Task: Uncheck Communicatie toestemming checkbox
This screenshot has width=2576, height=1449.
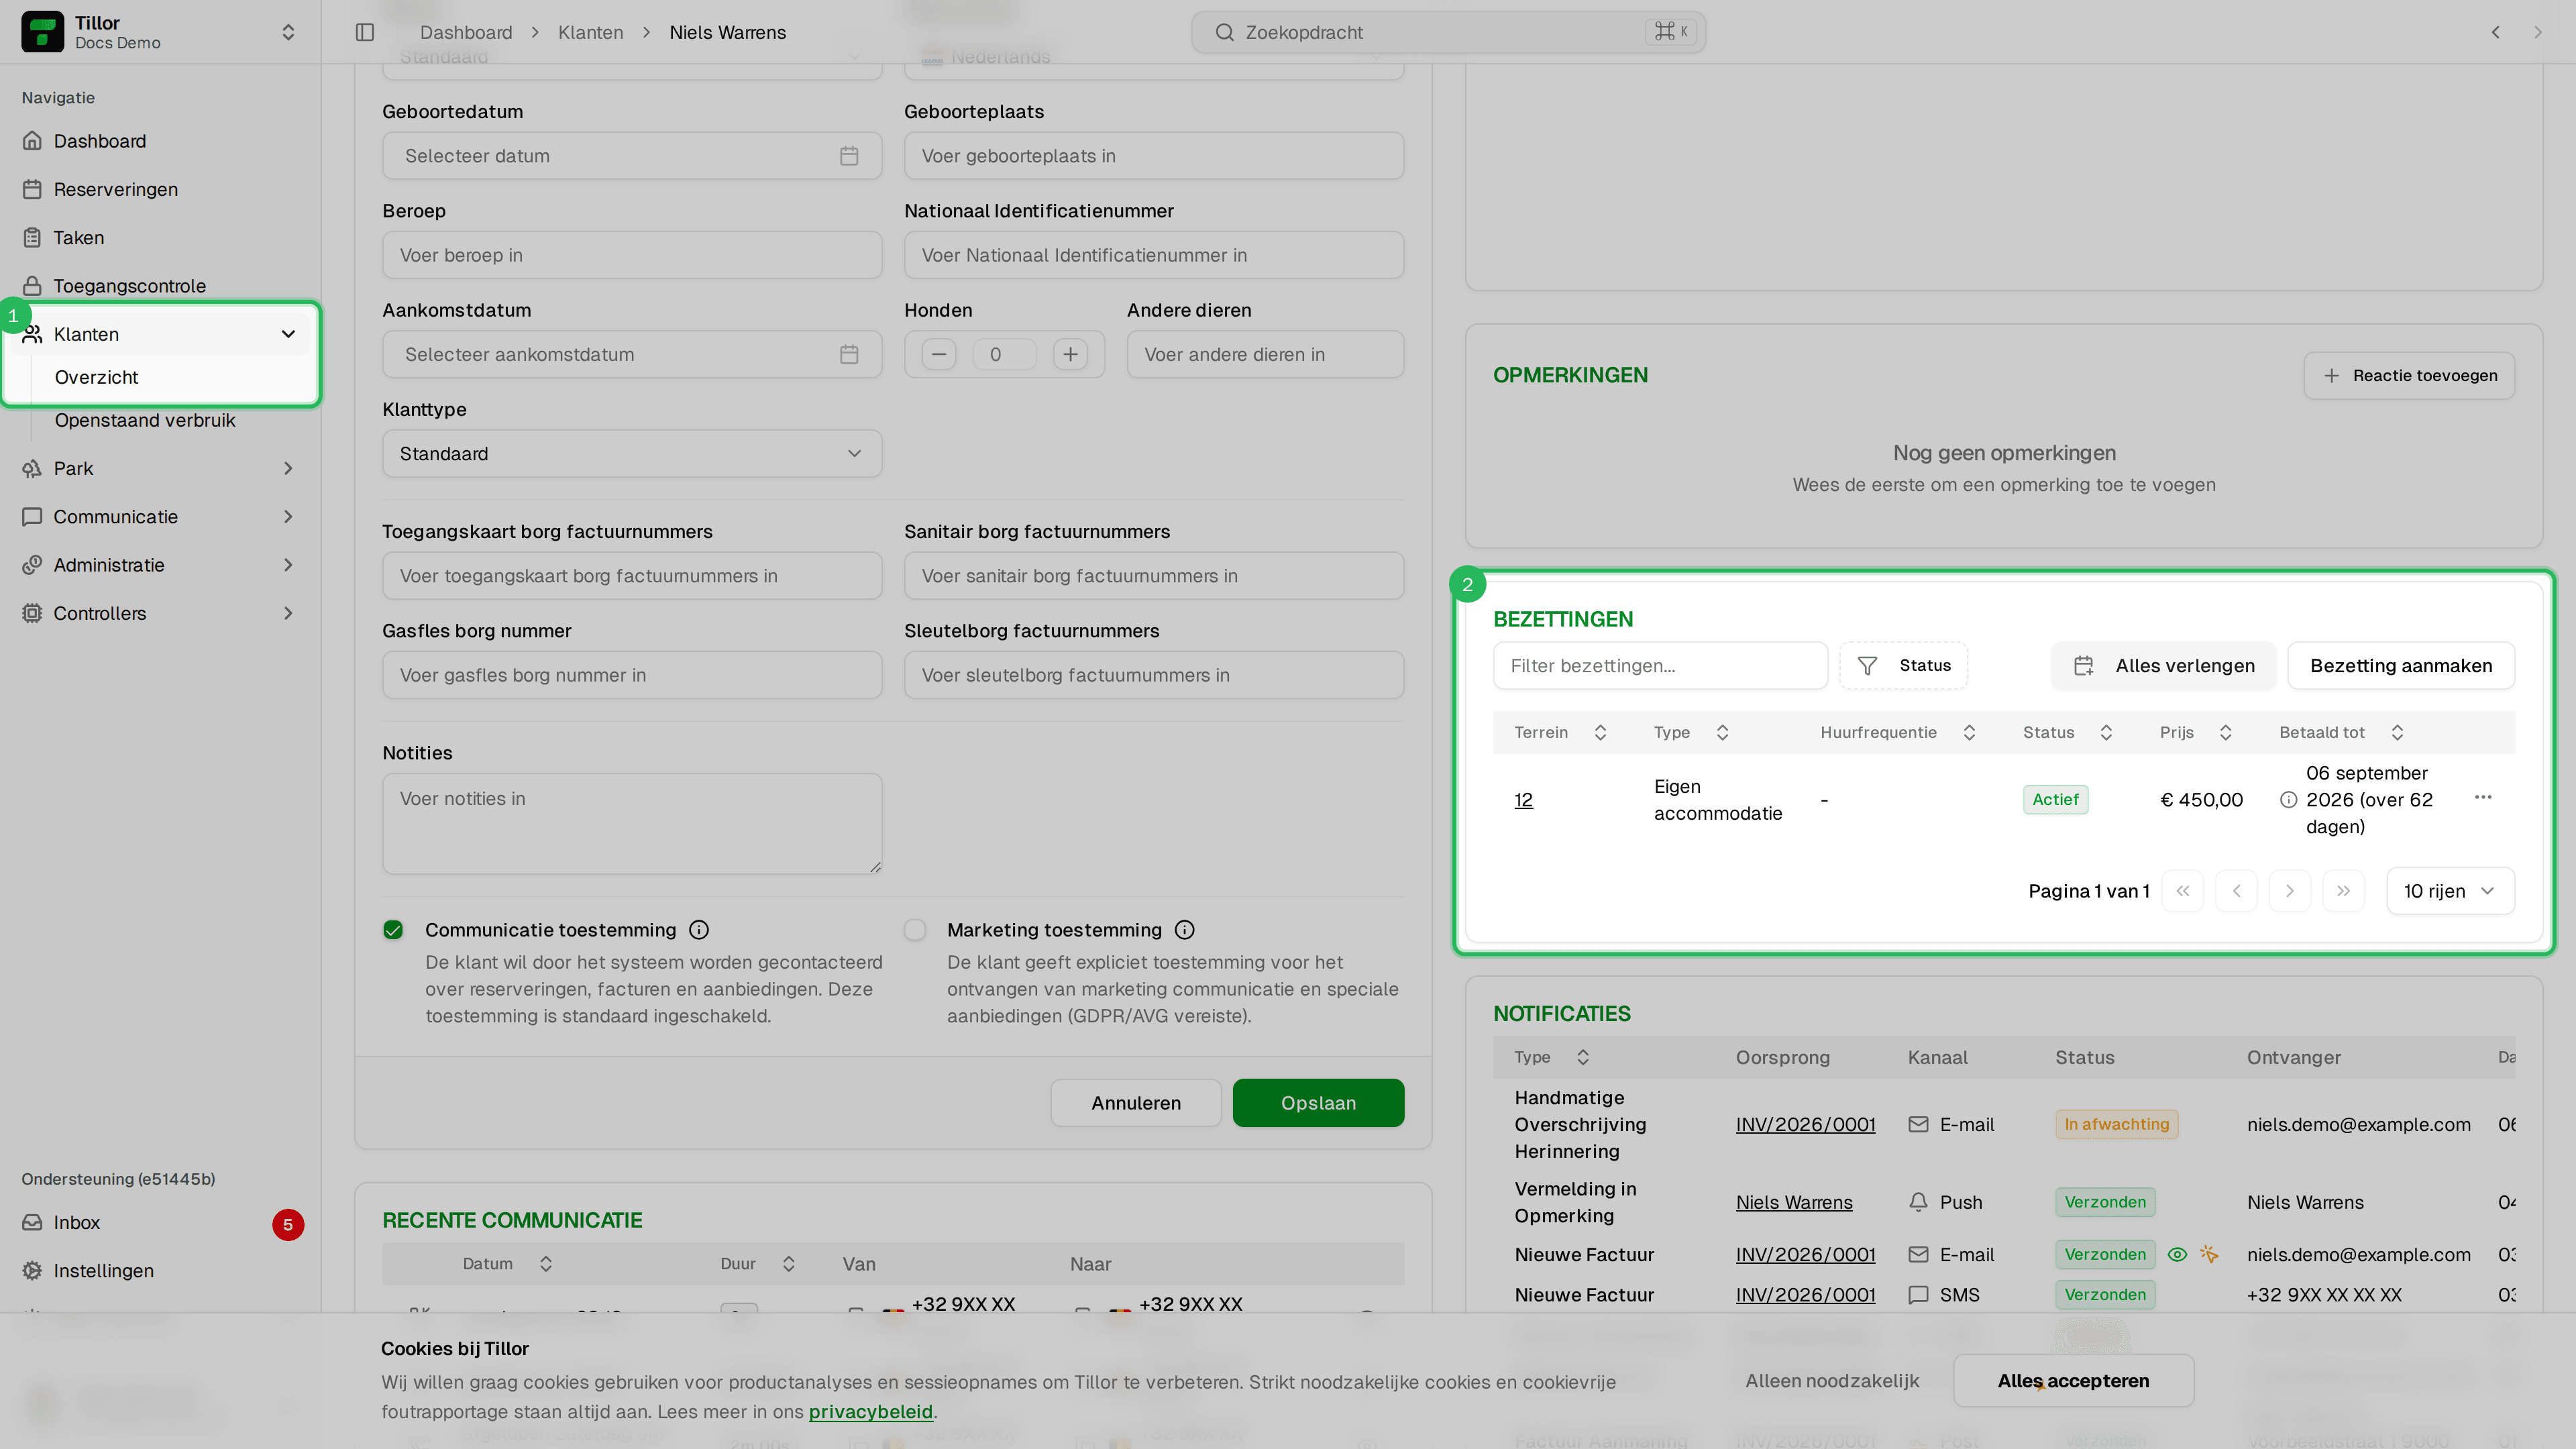Action: pos(393,930)
